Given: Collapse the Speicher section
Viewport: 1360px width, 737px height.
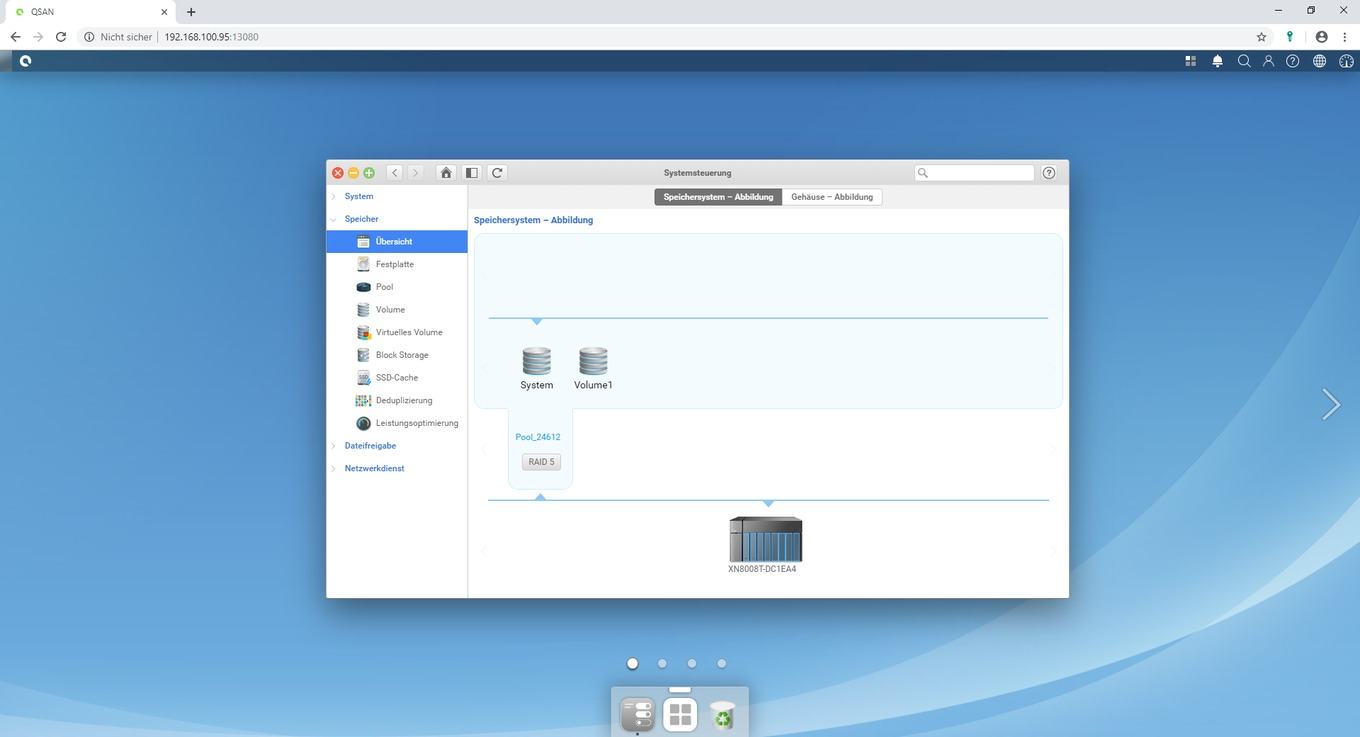Looking at the screenshot, I should pyautogui.click(x=334, y=219).
